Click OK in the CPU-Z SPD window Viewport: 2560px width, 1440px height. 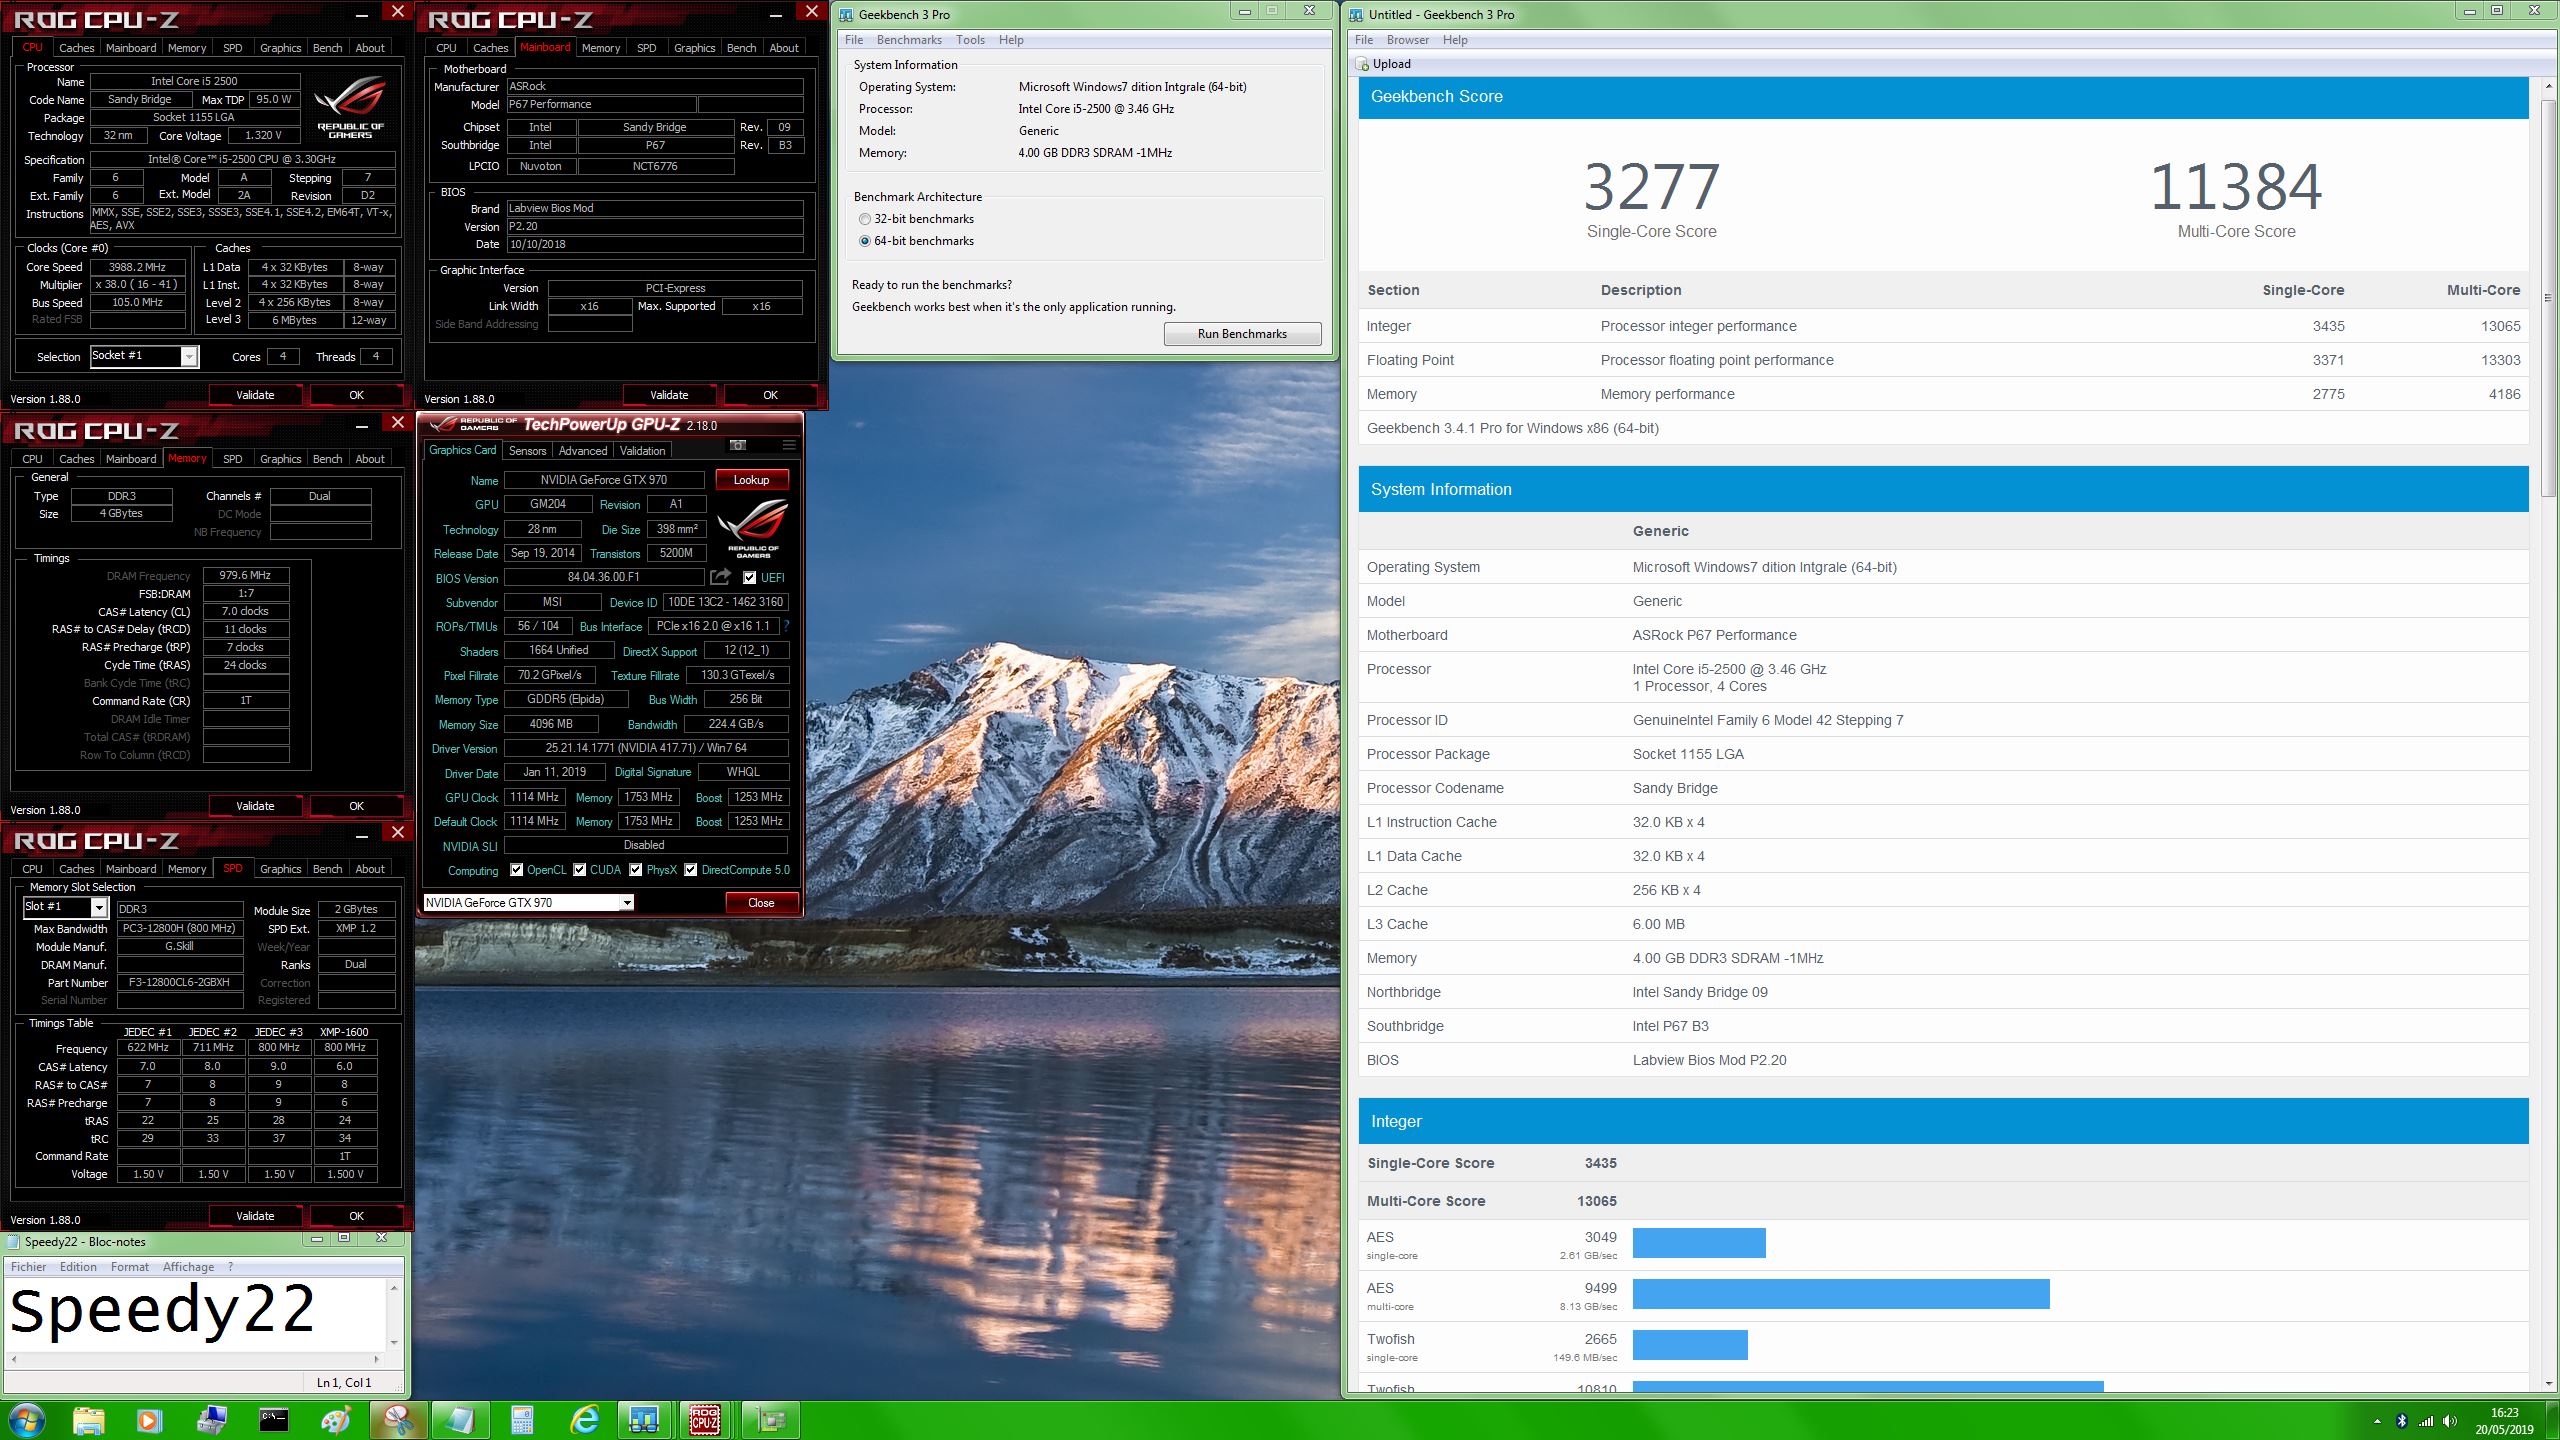[356, 1216]
